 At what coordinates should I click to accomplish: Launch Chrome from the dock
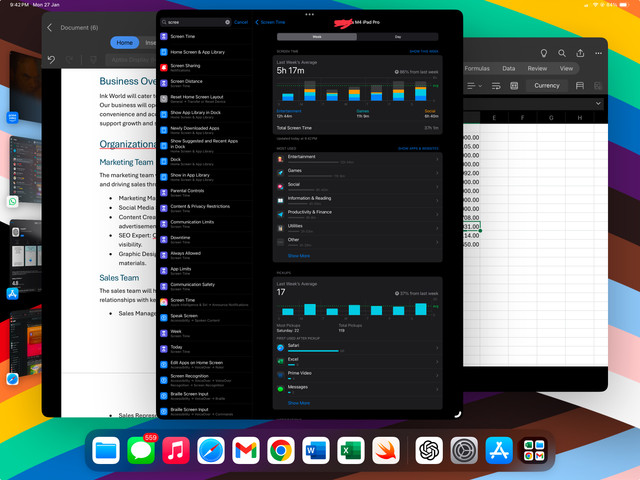click(281, 451)
